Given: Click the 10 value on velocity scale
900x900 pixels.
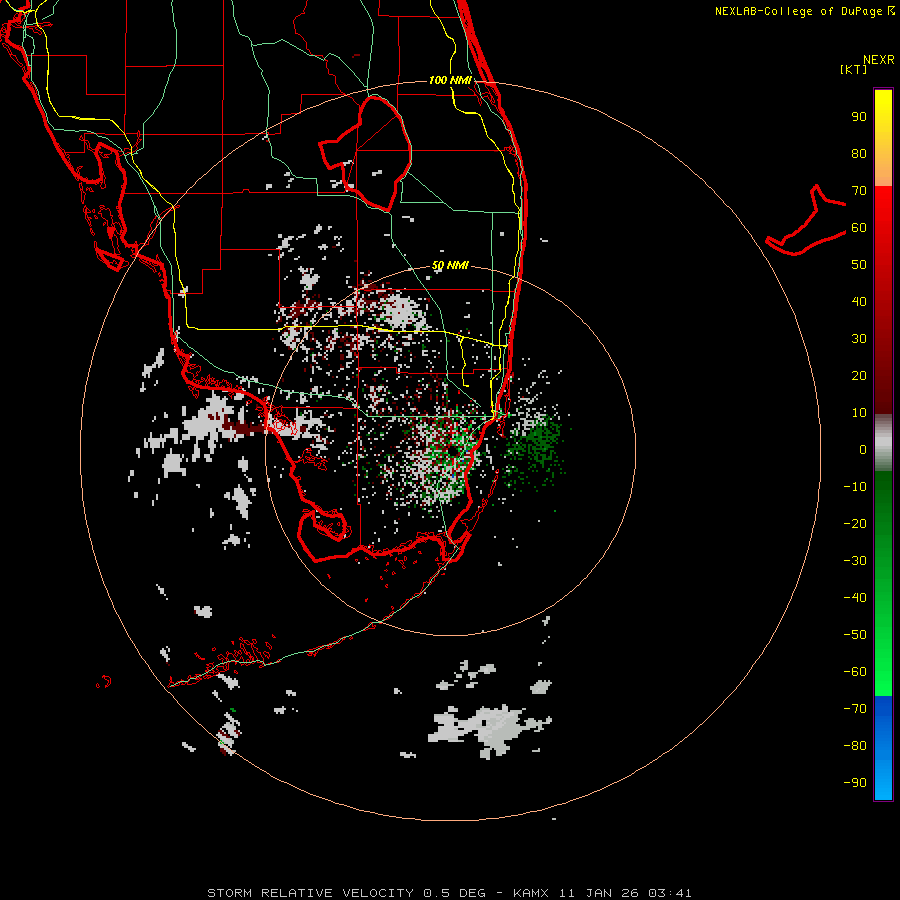Looking at the screenshot, I should (x=859, y=413).
